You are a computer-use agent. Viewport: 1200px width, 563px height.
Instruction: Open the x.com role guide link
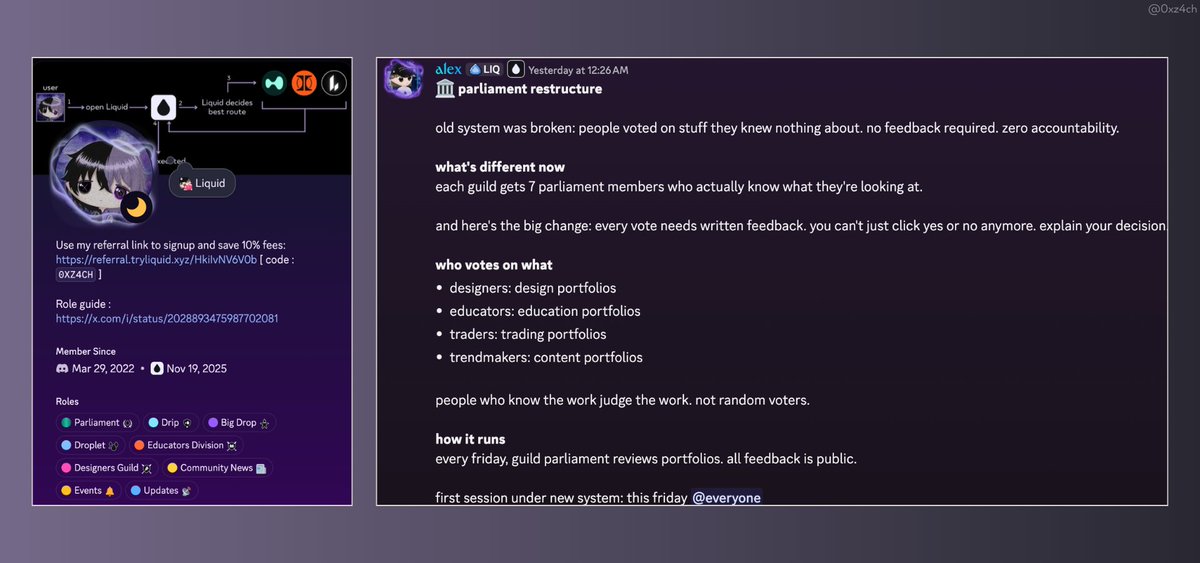pyautogui.click(x=167, y=318)
